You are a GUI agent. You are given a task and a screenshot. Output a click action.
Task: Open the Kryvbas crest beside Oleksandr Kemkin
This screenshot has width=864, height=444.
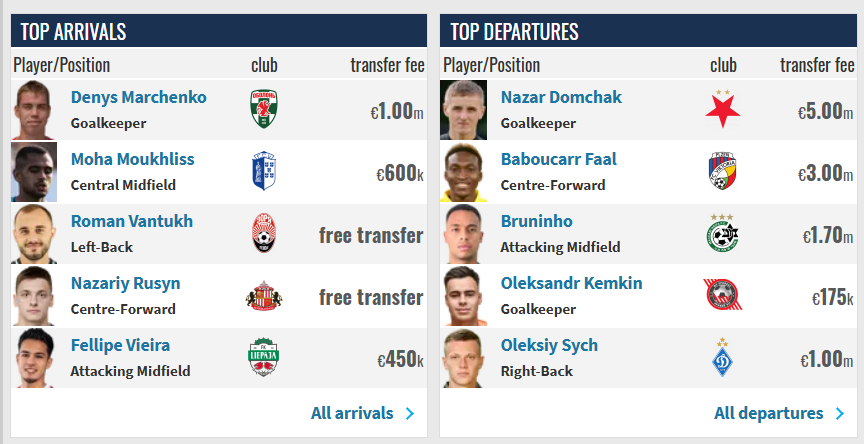point(722,295)
